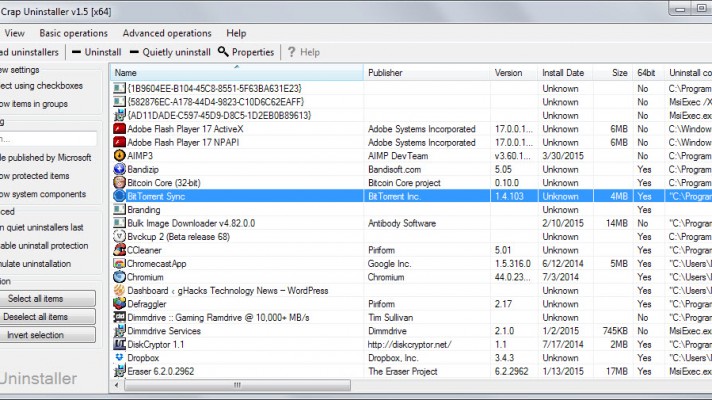The width and height of the screenshot is (712, 400).
Task: Select the Bandizip icon in the list
Action: coord(119,170)
